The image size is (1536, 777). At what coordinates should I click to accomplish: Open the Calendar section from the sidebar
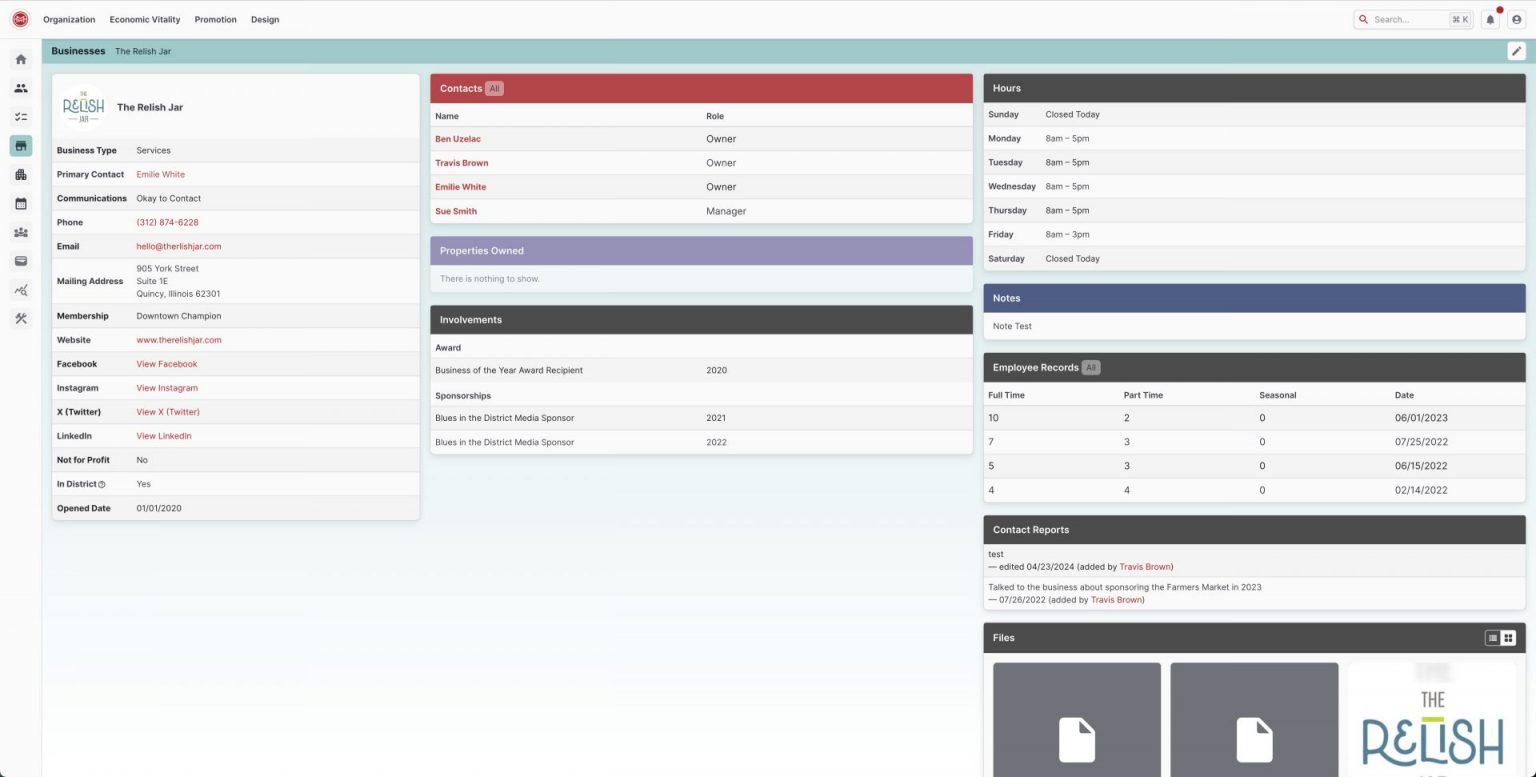(x=20, y=203)
